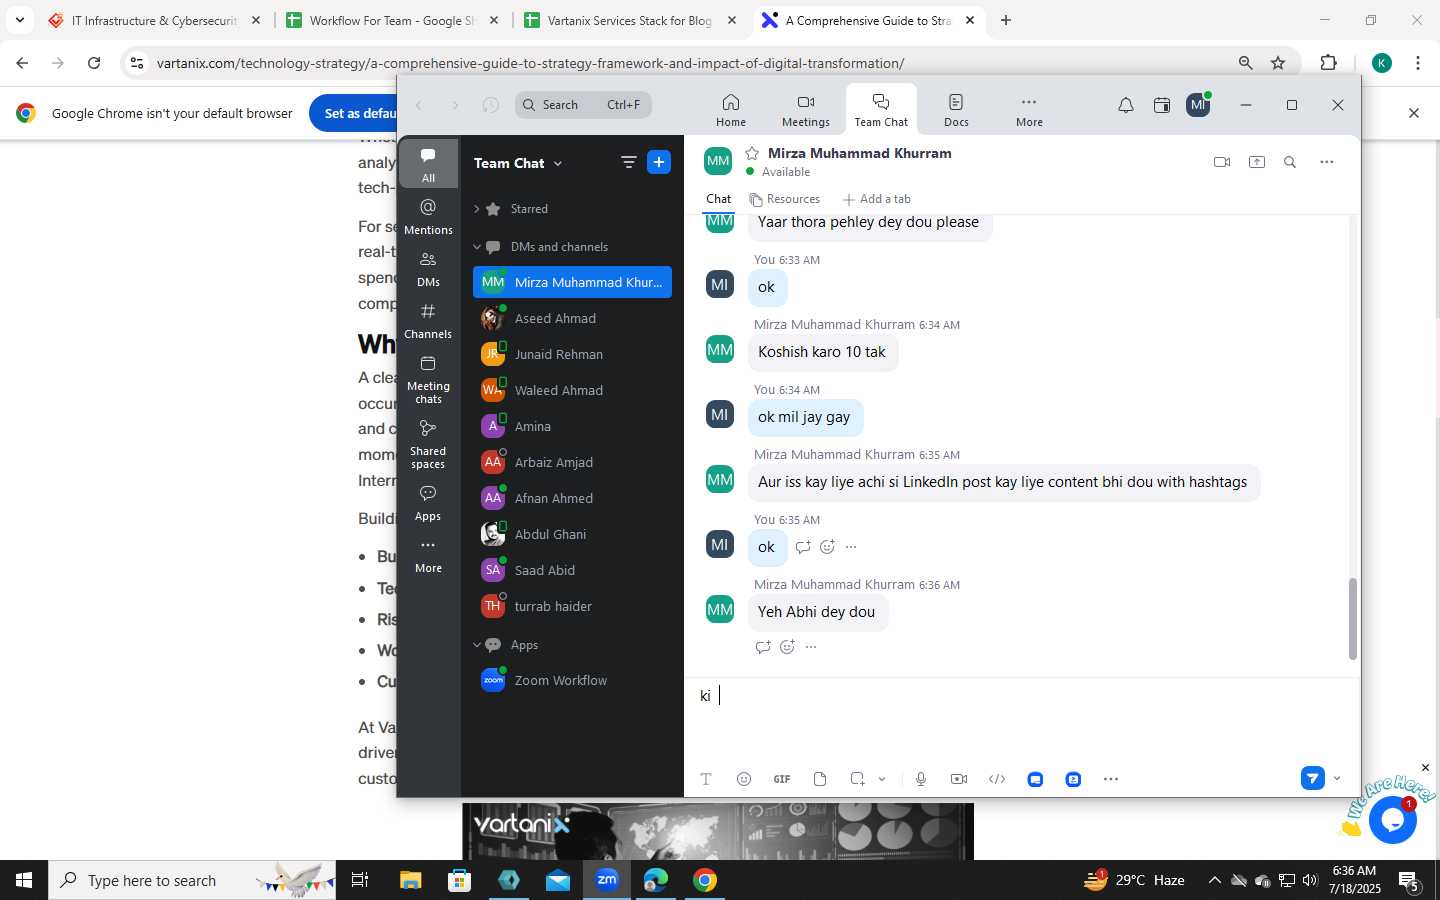Collapse the Apps section in chat list

[x=477, y=645]
